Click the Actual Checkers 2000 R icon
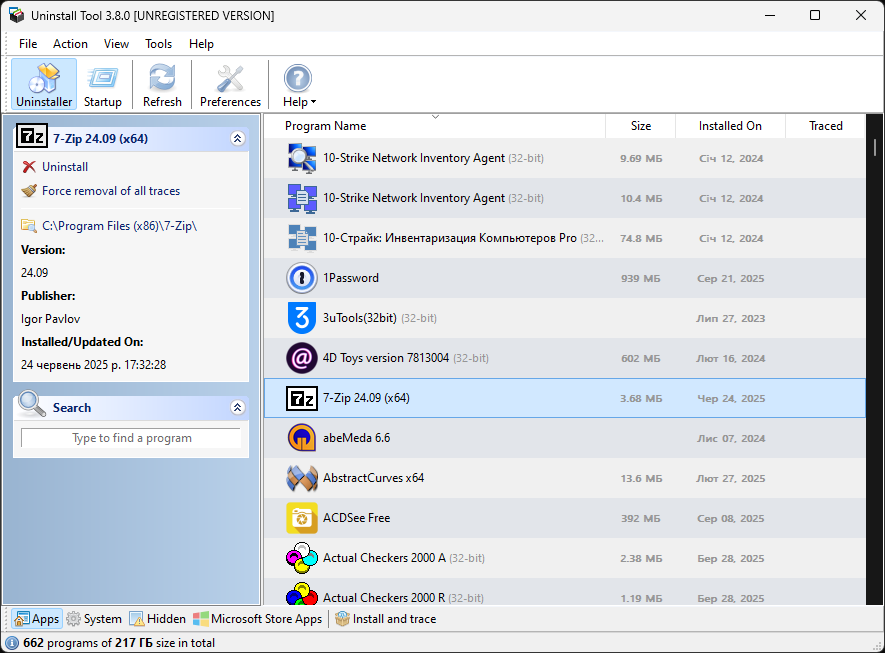The image size is (885, 653). 301,594
